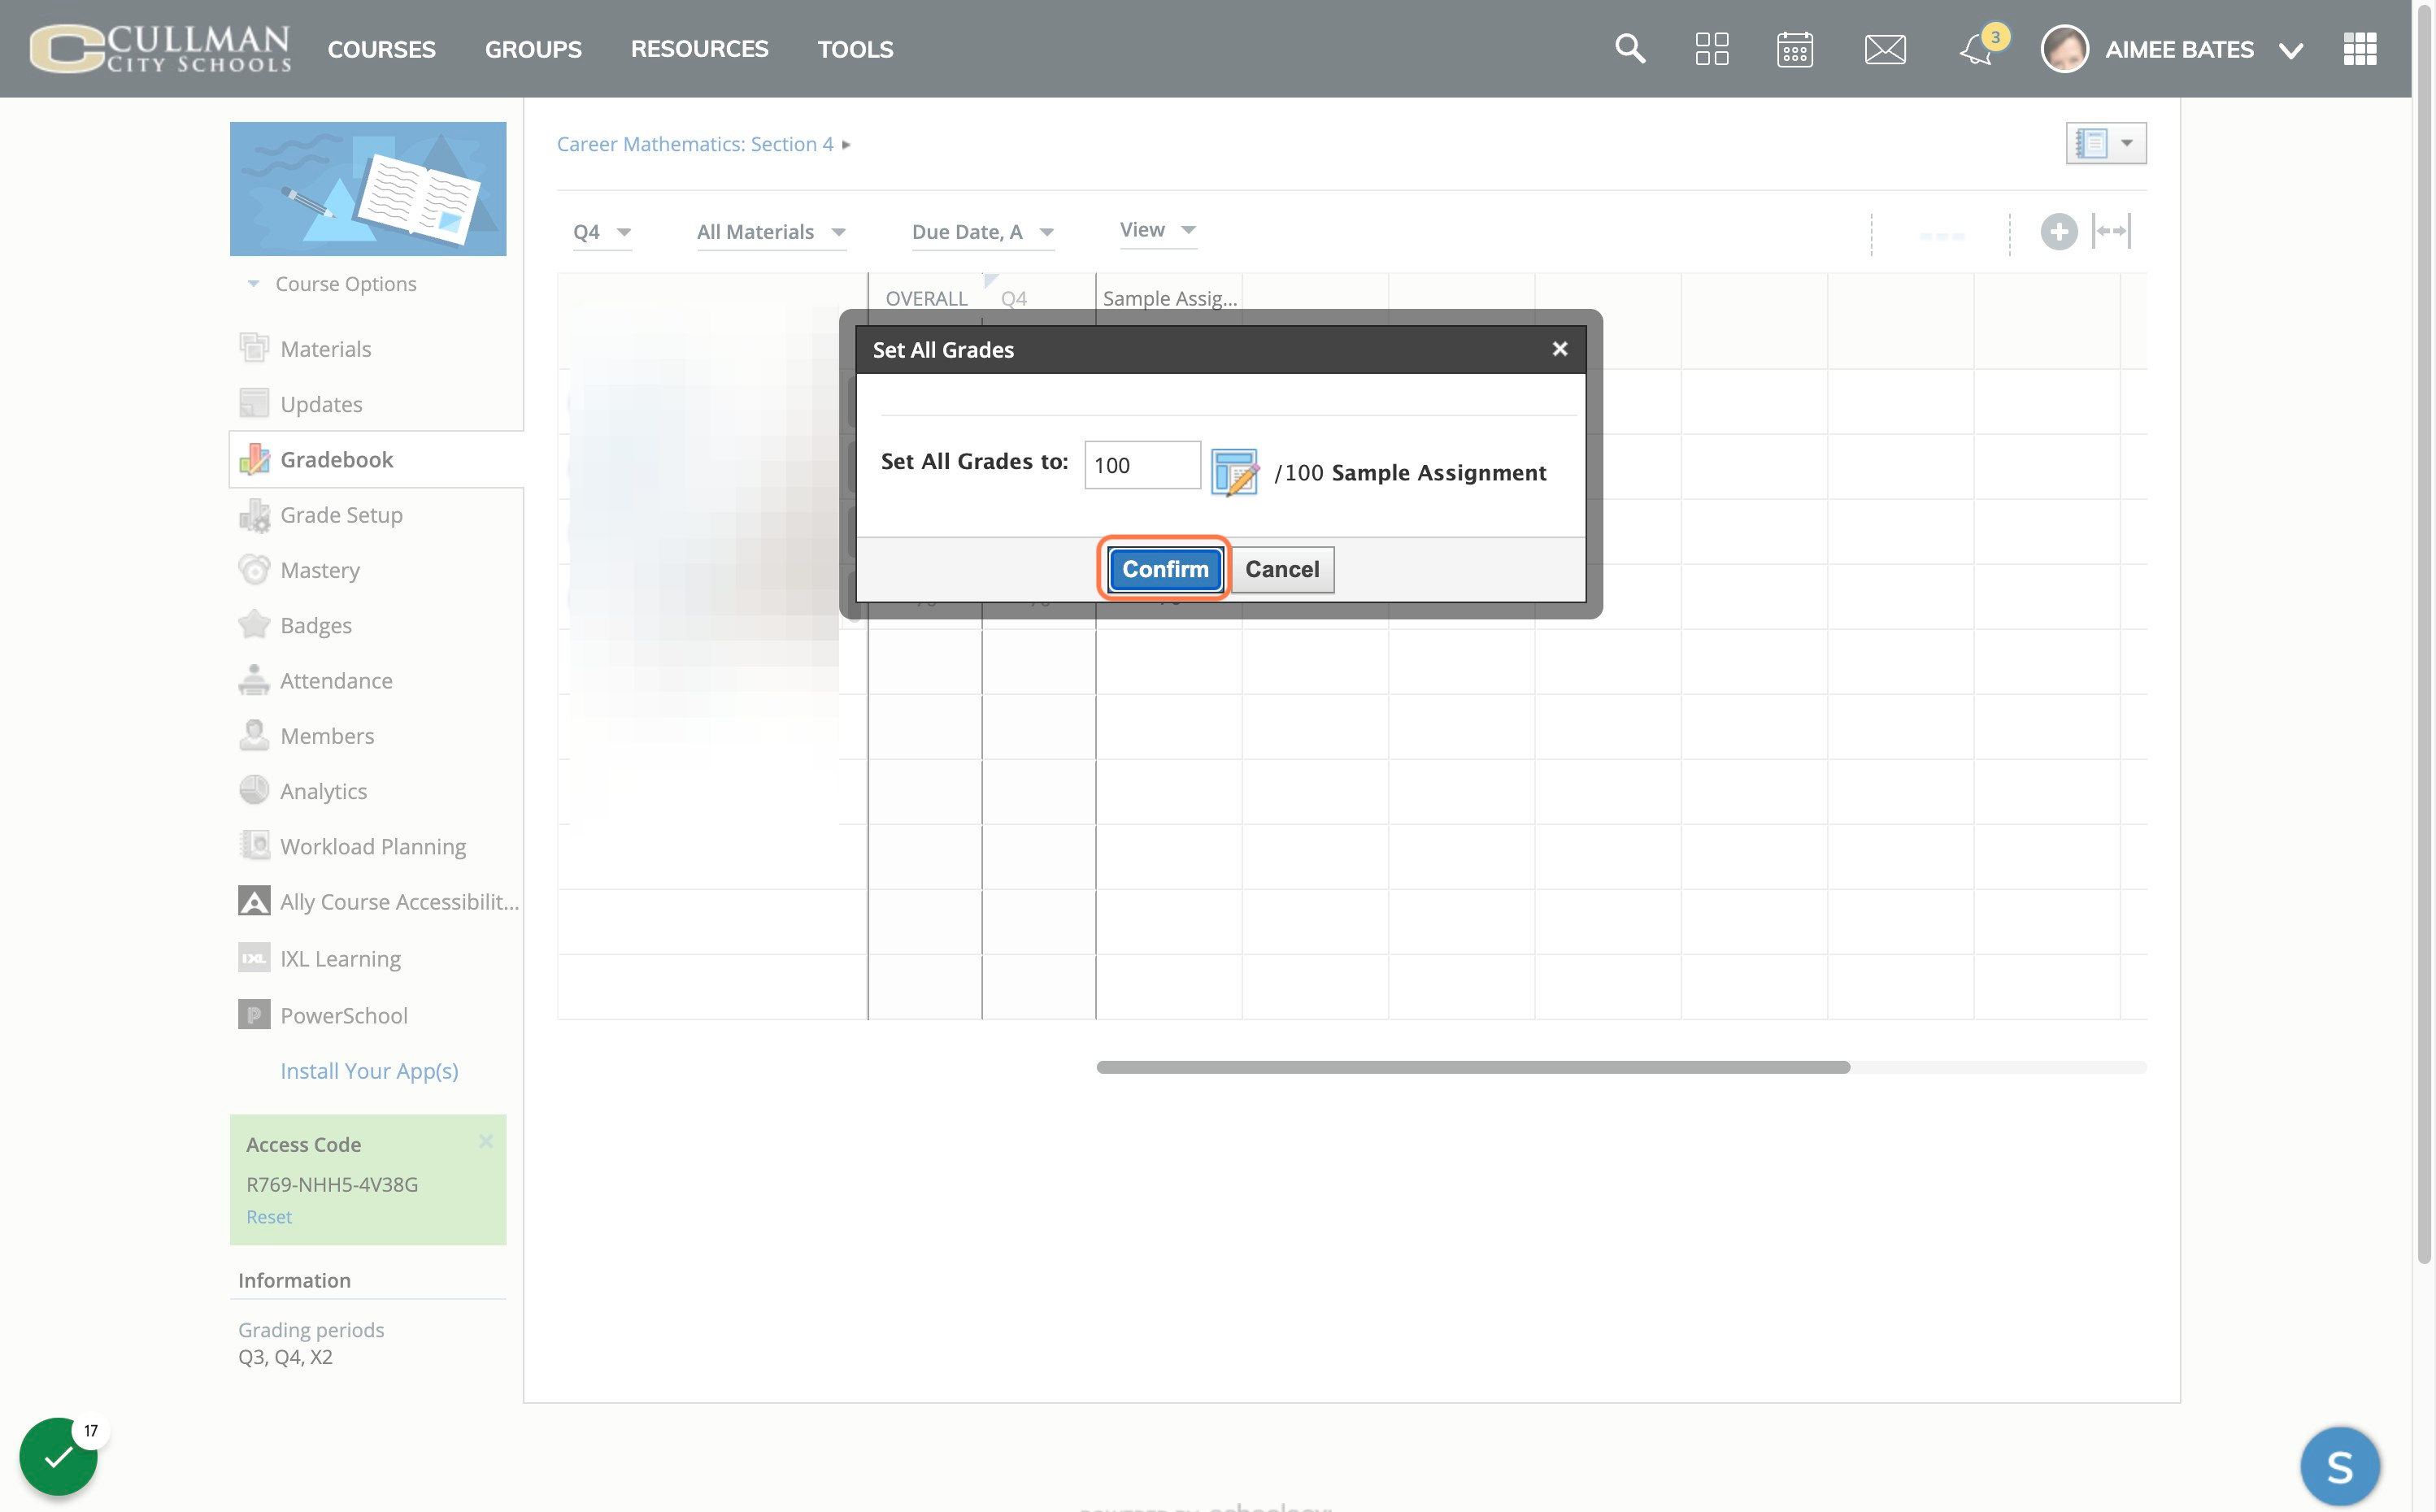The width and height of the screenshot is (2436, 1512).
Task: Click Career Mathematics: Section 4 breadcrumb link
Action: [x=695, y=144]
